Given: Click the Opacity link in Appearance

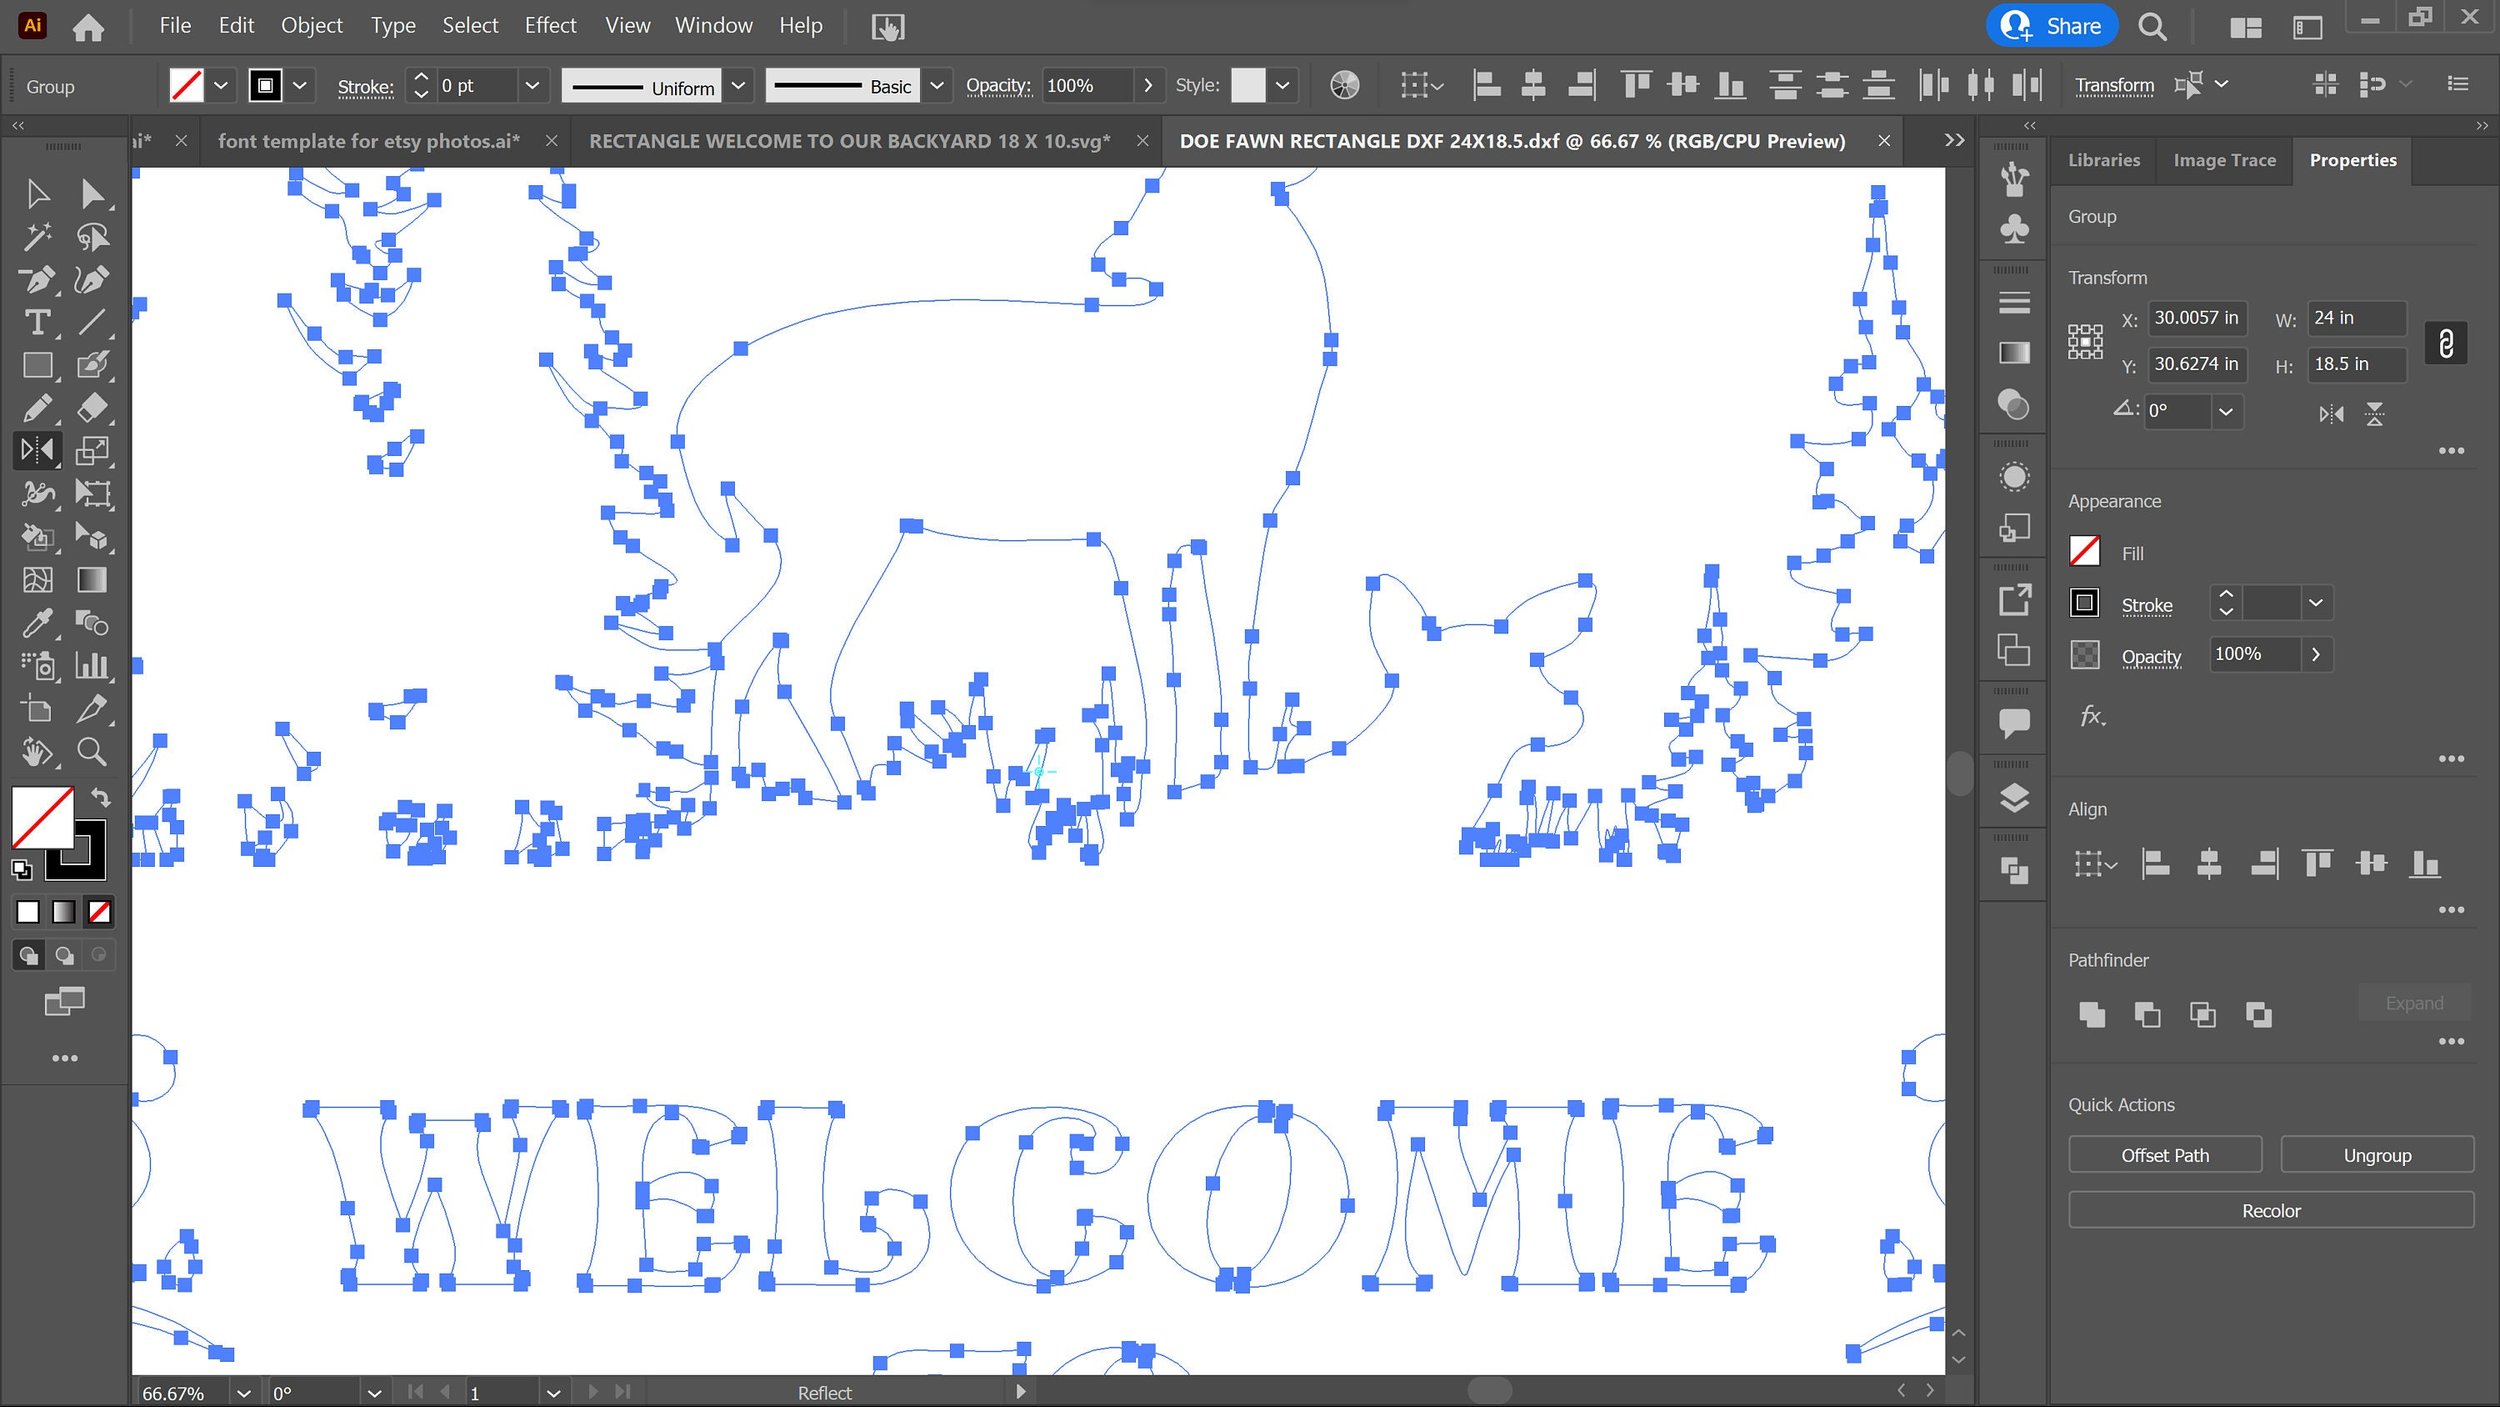Looking at the screenshot, I should coord(2150,657).
